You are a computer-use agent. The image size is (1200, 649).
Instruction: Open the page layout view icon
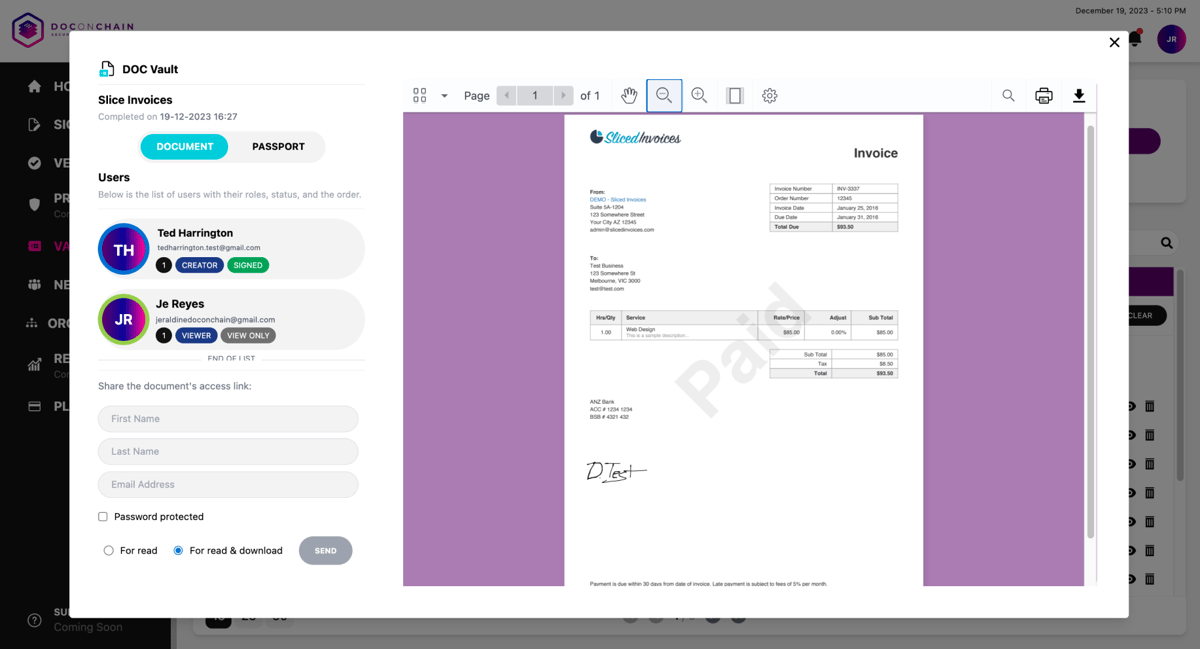point(735,95)
